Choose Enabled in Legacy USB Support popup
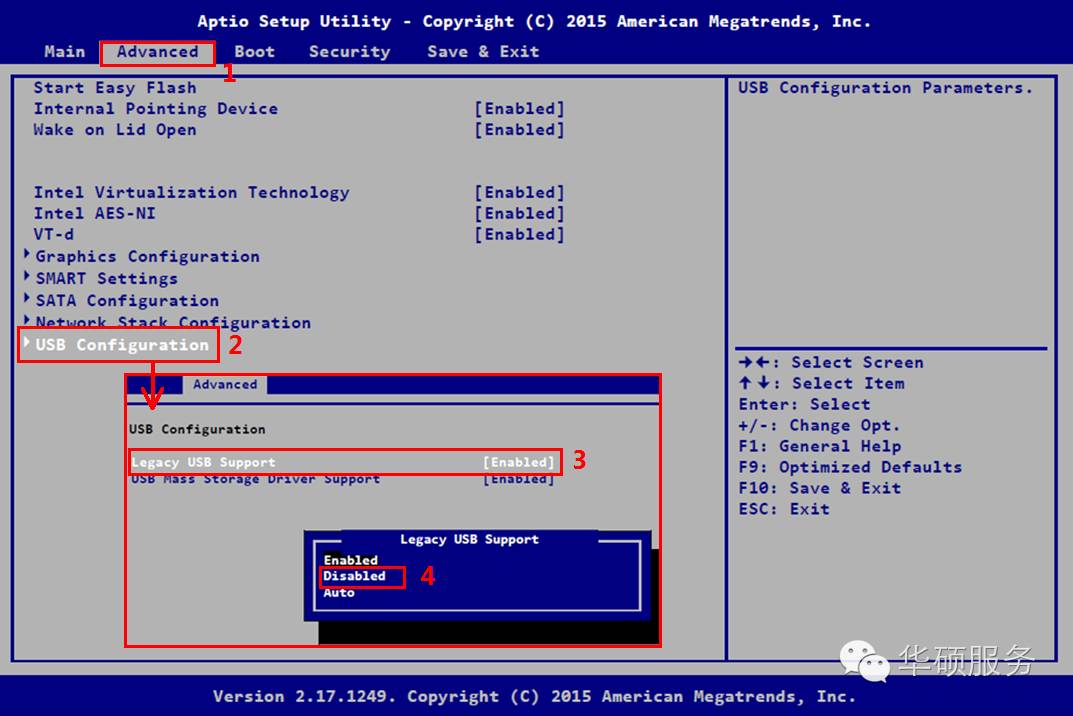 (350, 560)
